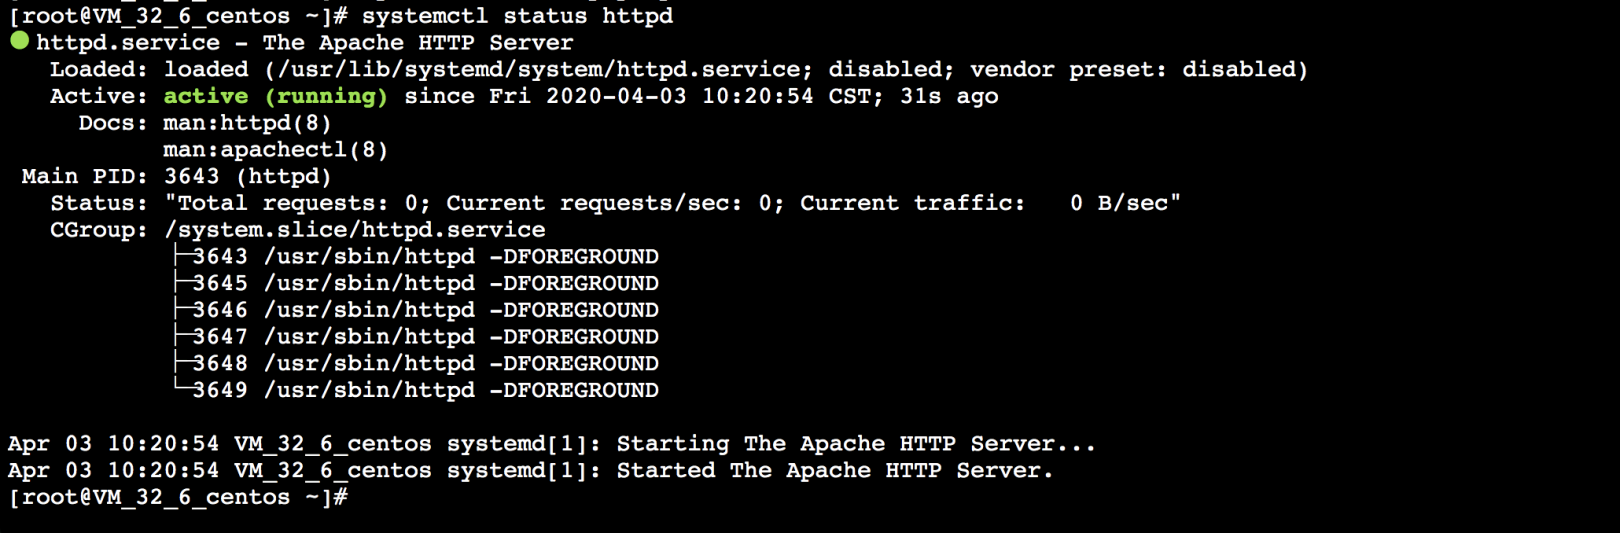This screenshot has width=1620, height=533.
Task: Click the /system.slice/httpd.service CGroup path
Action: [354, 230]
